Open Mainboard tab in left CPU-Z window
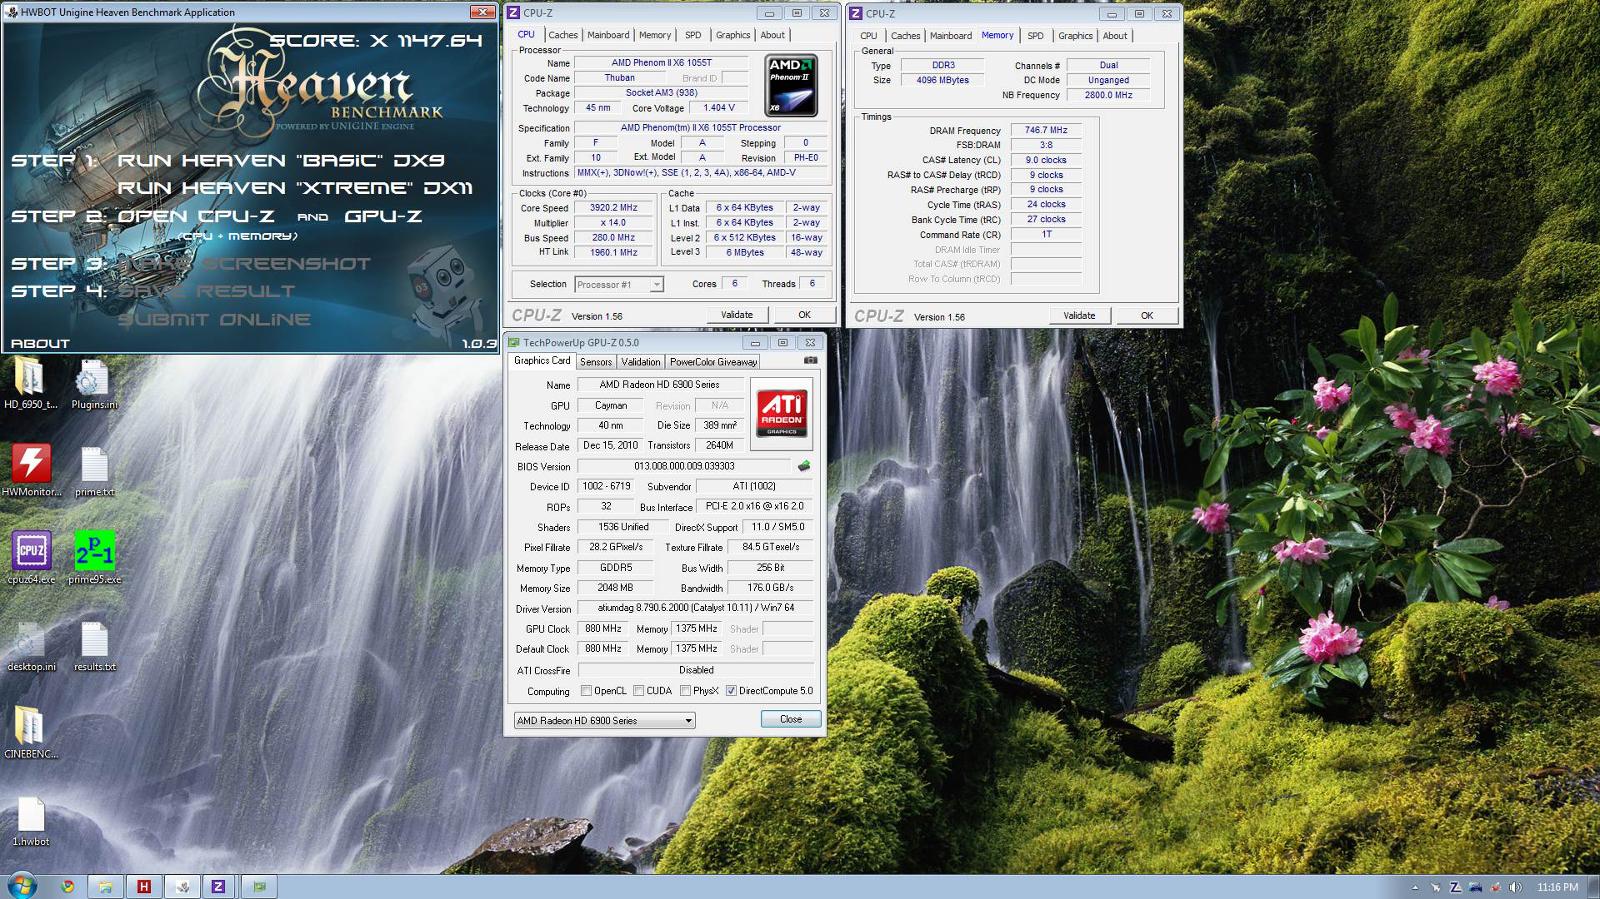 point(608,35)
